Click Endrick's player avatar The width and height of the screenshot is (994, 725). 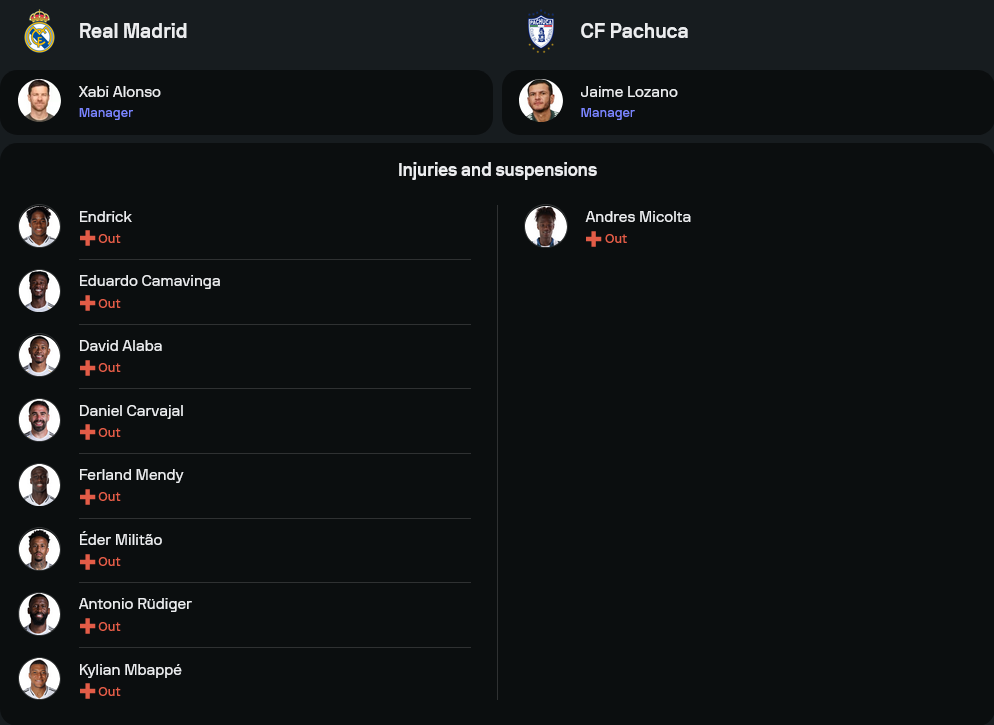coord(40,227)
